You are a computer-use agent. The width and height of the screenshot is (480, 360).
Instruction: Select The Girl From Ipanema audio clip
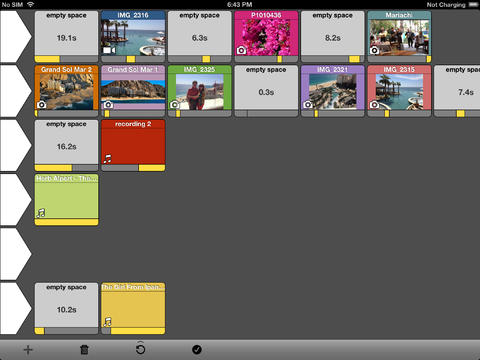click(x=133, y=305)
